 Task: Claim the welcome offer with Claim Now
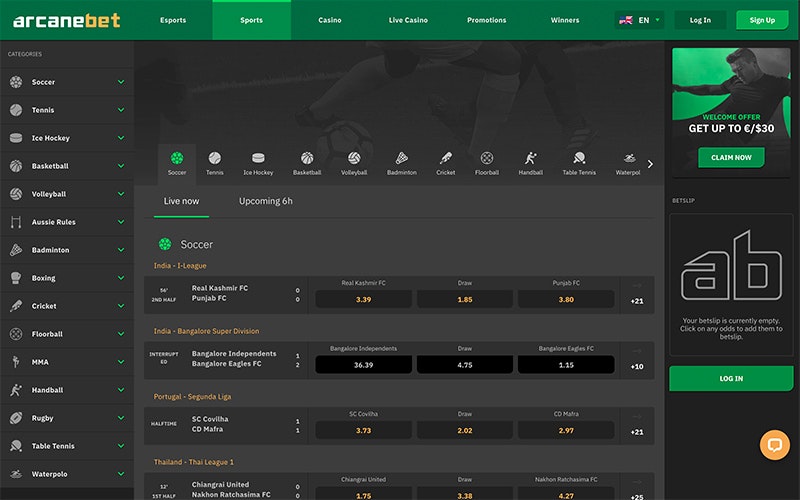pos(731,158)
